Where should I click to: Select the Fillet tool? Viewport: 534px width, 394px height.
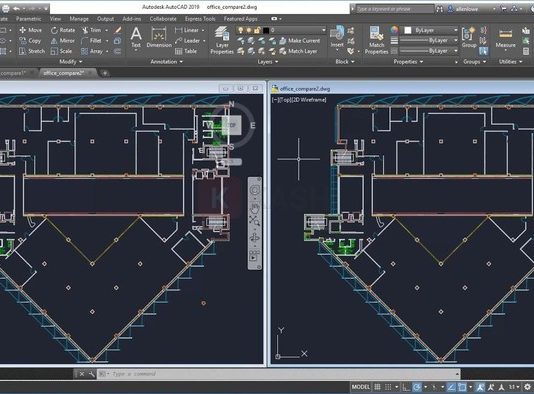click(x=91, y=41)
